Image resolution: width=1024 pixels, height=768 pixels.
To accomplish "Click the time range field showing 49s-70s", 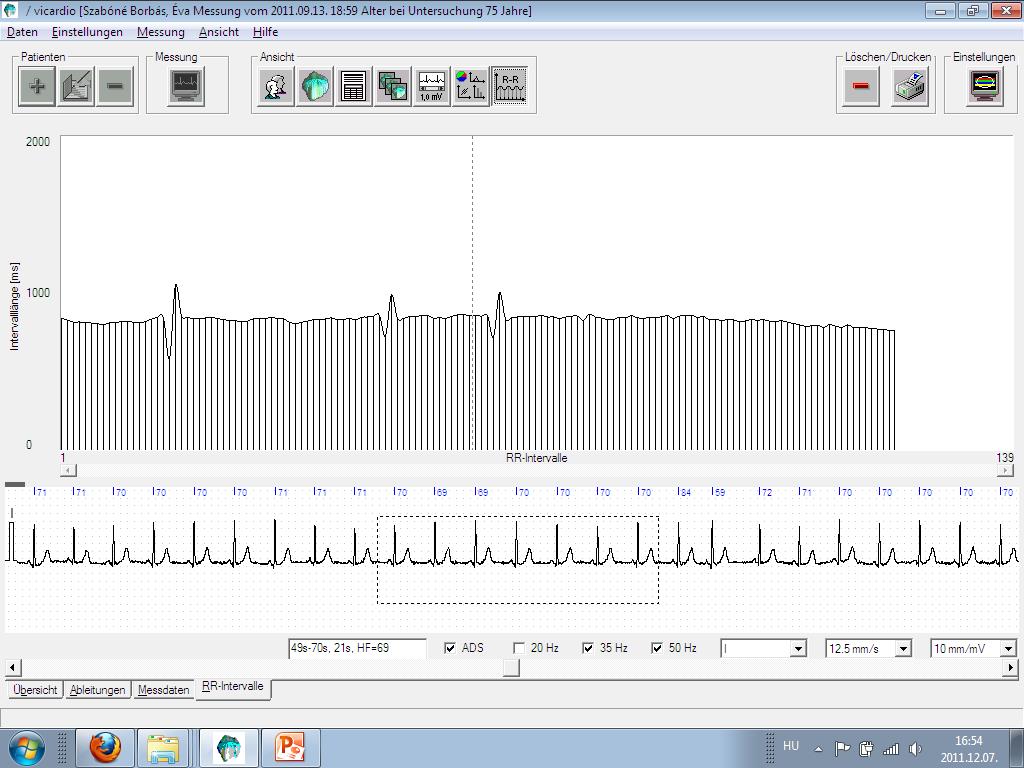I will [x=357, y=648].
